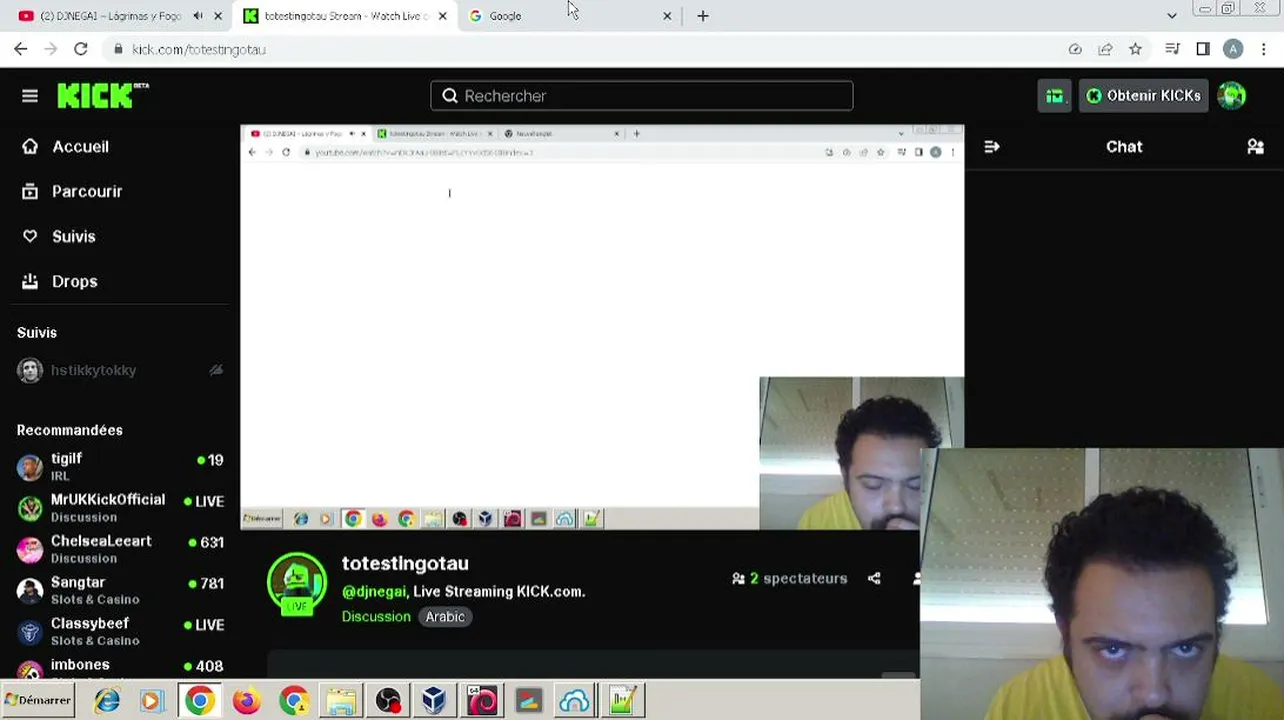
Task: Open the green gift box icon
Action: (1054, 96)
